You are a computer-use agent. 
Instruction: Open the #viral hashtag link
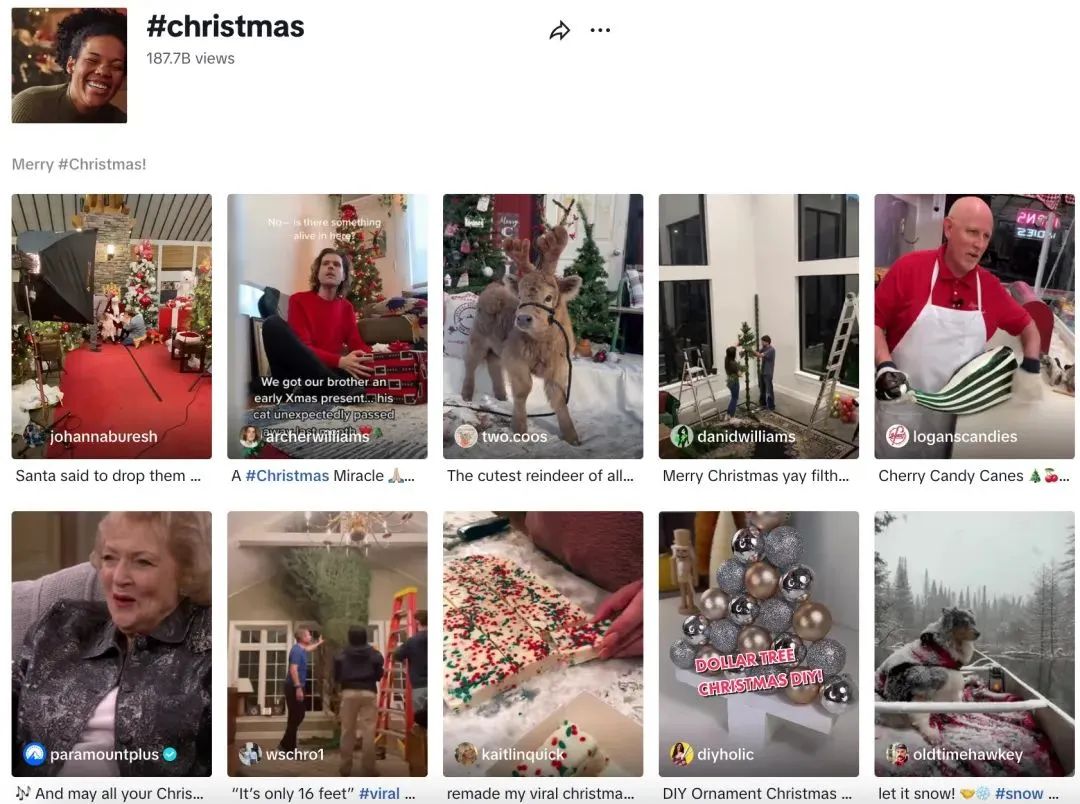[378, 794]
